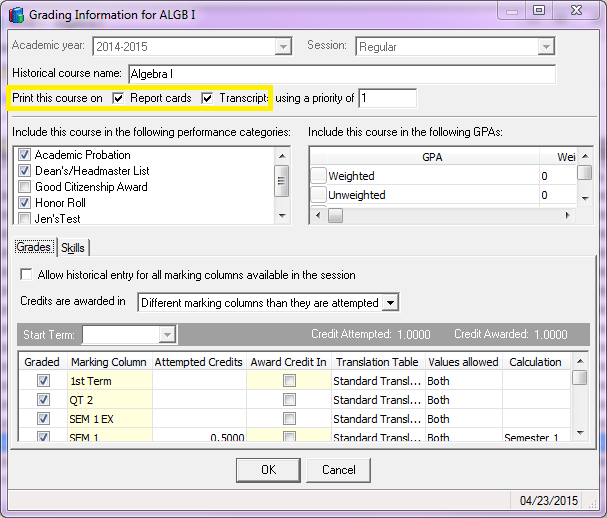Check Award Credit In for SEM 1 EX
607x518 pixels.
click(x=289, y=419)
